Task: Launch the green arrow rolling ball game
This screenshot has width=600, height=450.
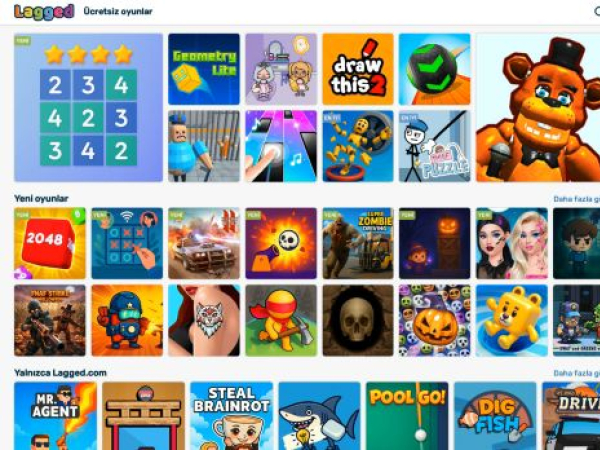Action: [x=435, y=69]
